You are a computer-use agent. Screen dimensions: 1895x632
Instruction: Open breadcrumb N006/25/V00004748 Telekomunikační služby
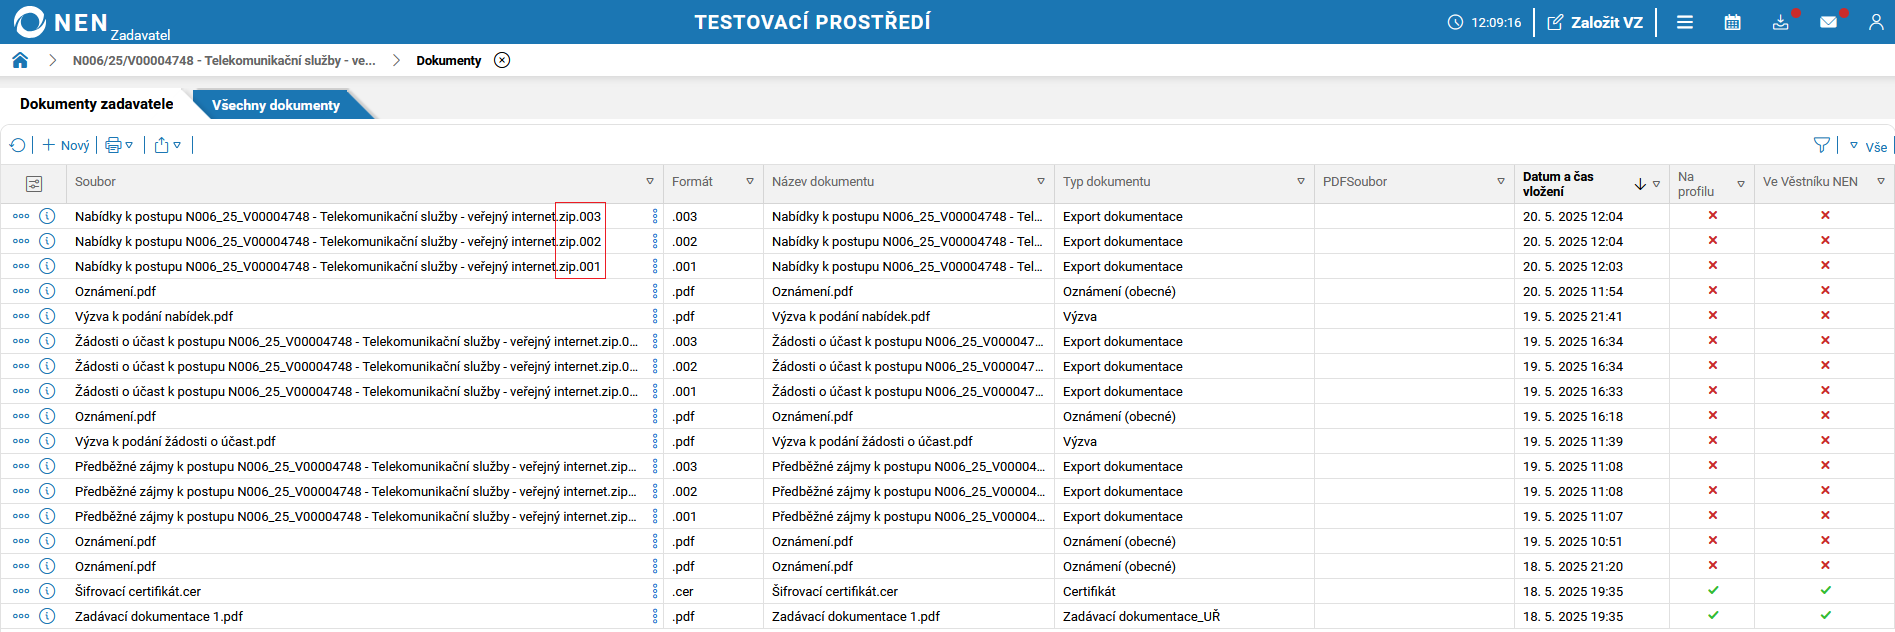(x=224, y=61)
